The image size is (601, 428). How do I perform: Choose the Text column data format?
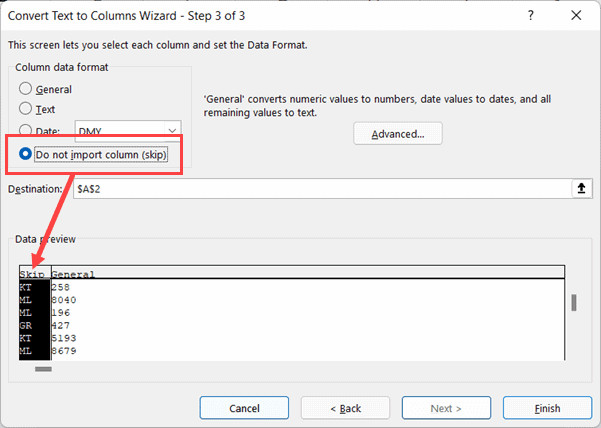(26, 109)
